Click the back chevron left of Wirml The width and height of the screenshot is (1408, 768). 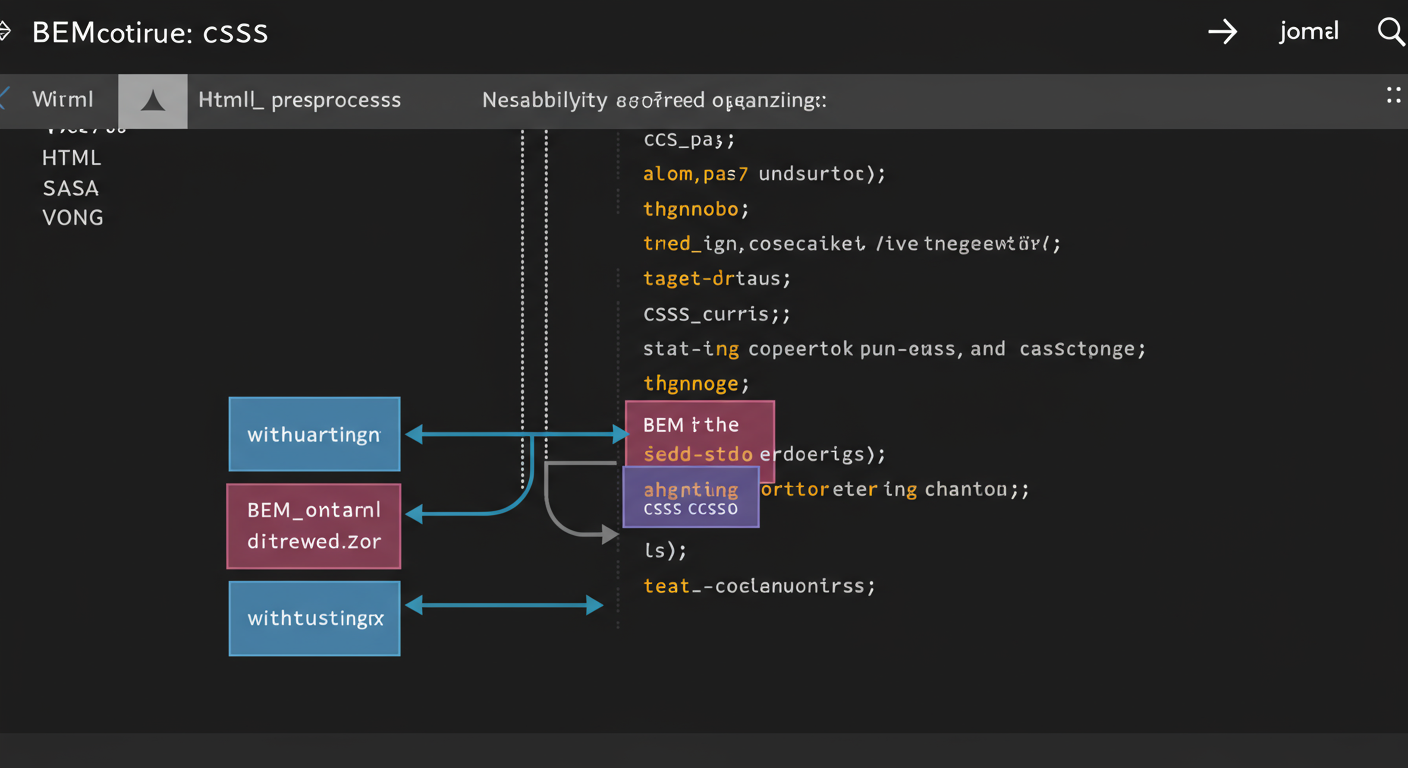[4, 99]
